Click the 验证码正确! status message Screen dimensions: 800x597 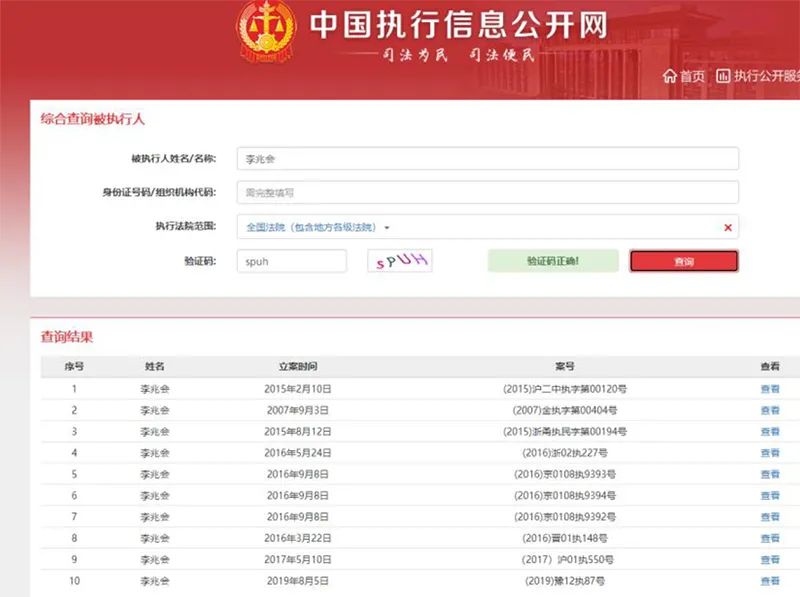coord(553,261)
